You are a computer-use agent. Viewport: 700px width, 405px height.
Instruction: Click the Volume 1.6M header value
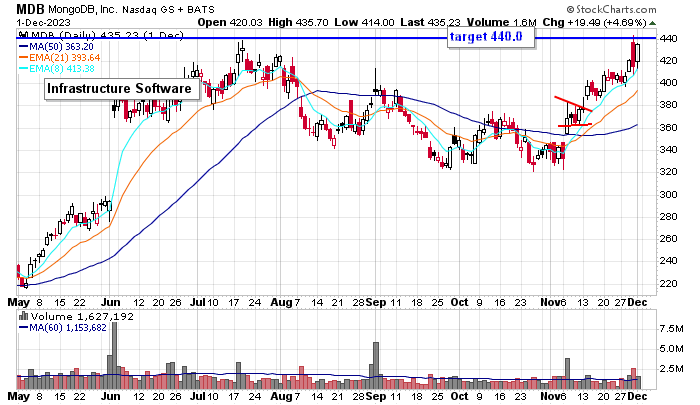pyautogui.click(x=501, y=22)
